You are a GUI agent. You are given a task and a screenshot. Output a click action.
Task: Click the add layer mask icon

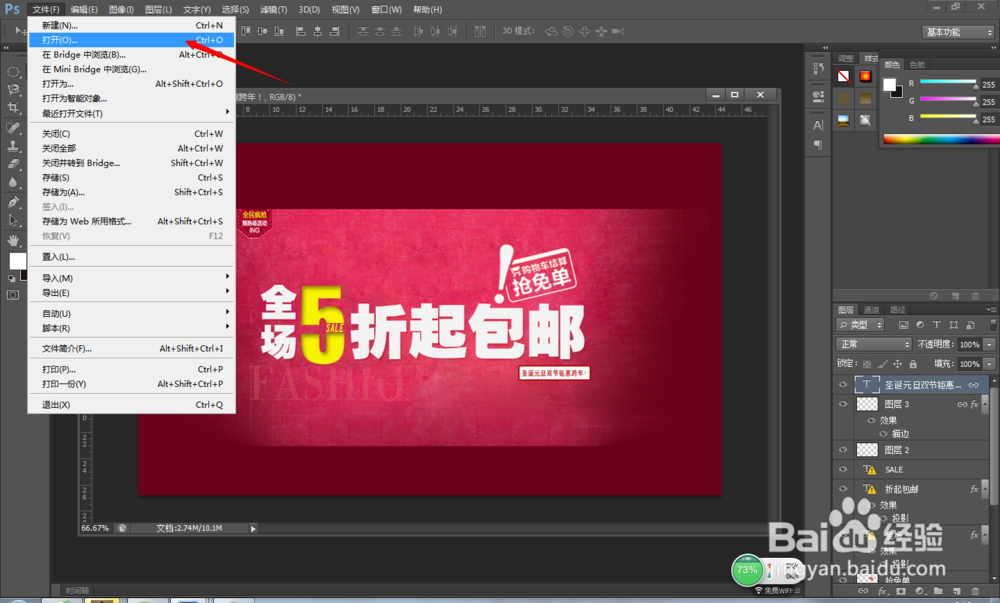click(901, 592)
